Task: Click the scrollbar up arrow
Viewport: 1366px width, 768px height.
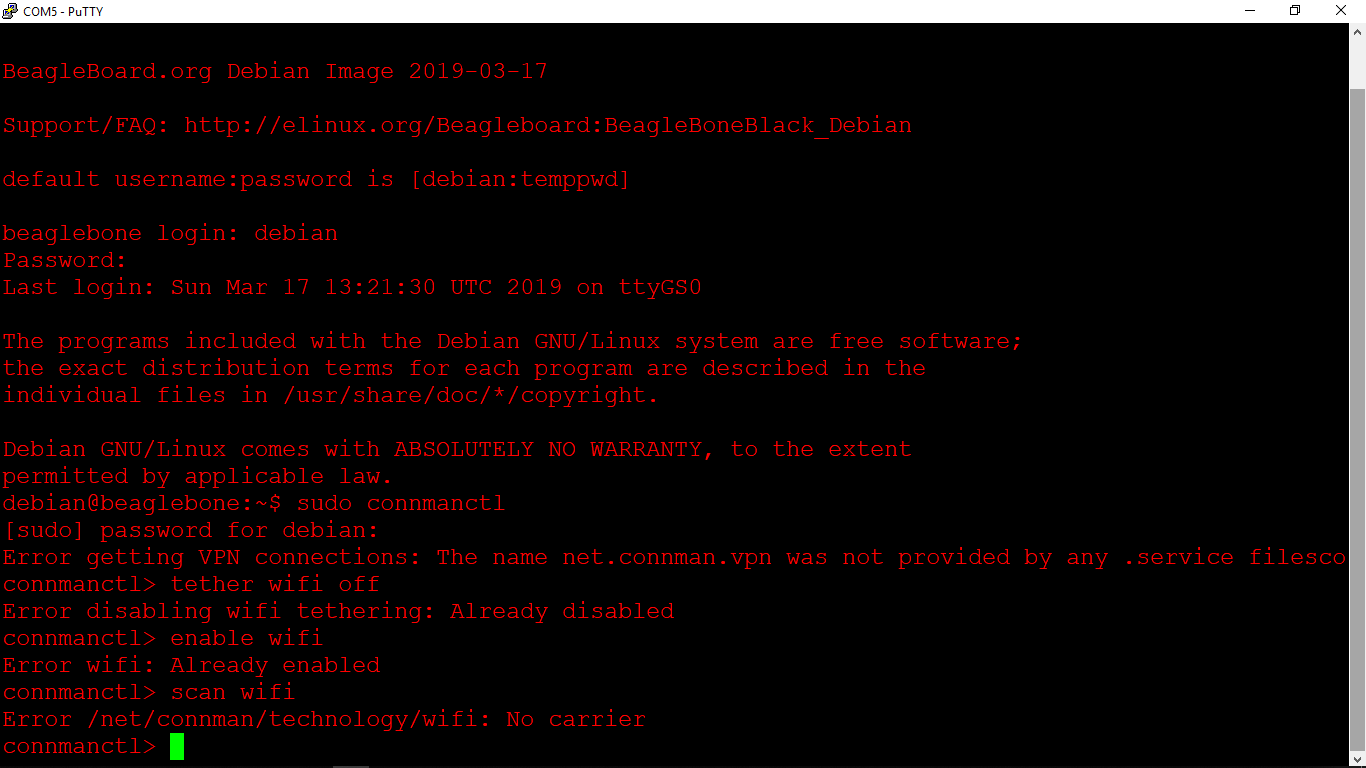Action: 1357,31
